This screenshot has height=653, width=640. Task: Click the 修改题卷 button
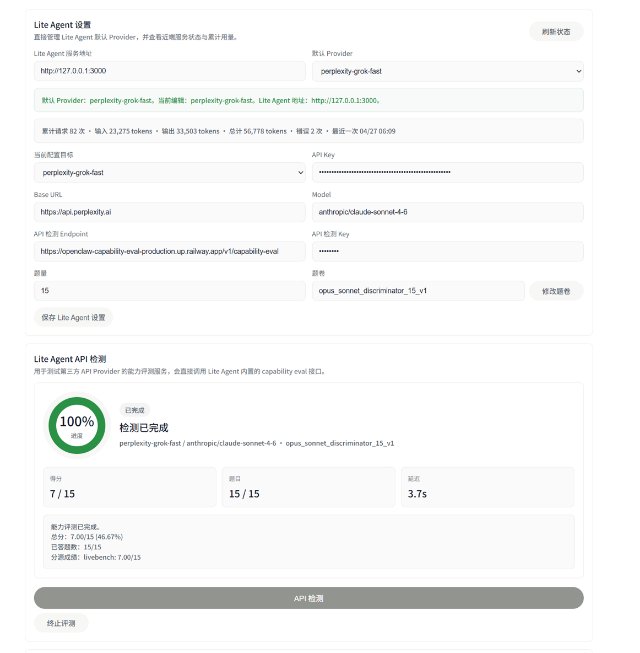pos(556,291)
